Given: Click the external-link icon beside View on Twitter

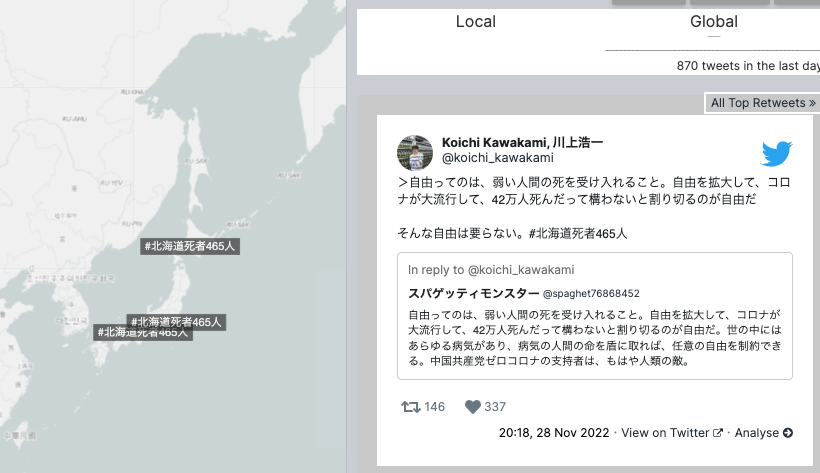Looking at the screenshot, I should click(718, 433).
